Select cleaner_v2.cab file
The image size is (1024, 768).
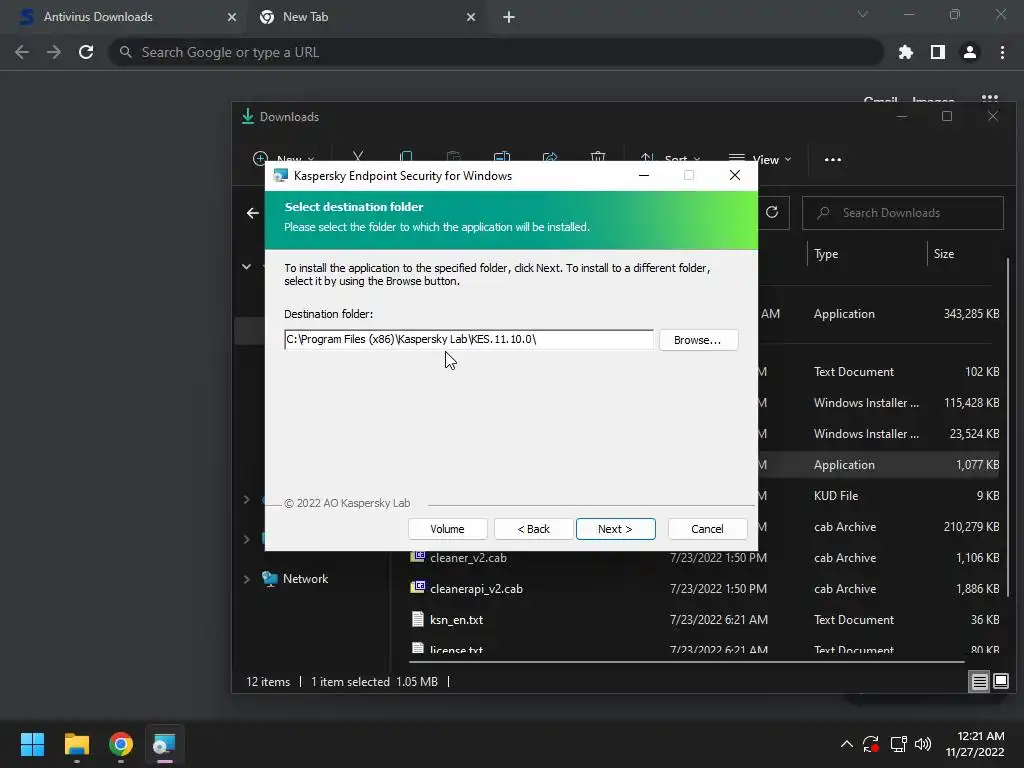(468, 558)
